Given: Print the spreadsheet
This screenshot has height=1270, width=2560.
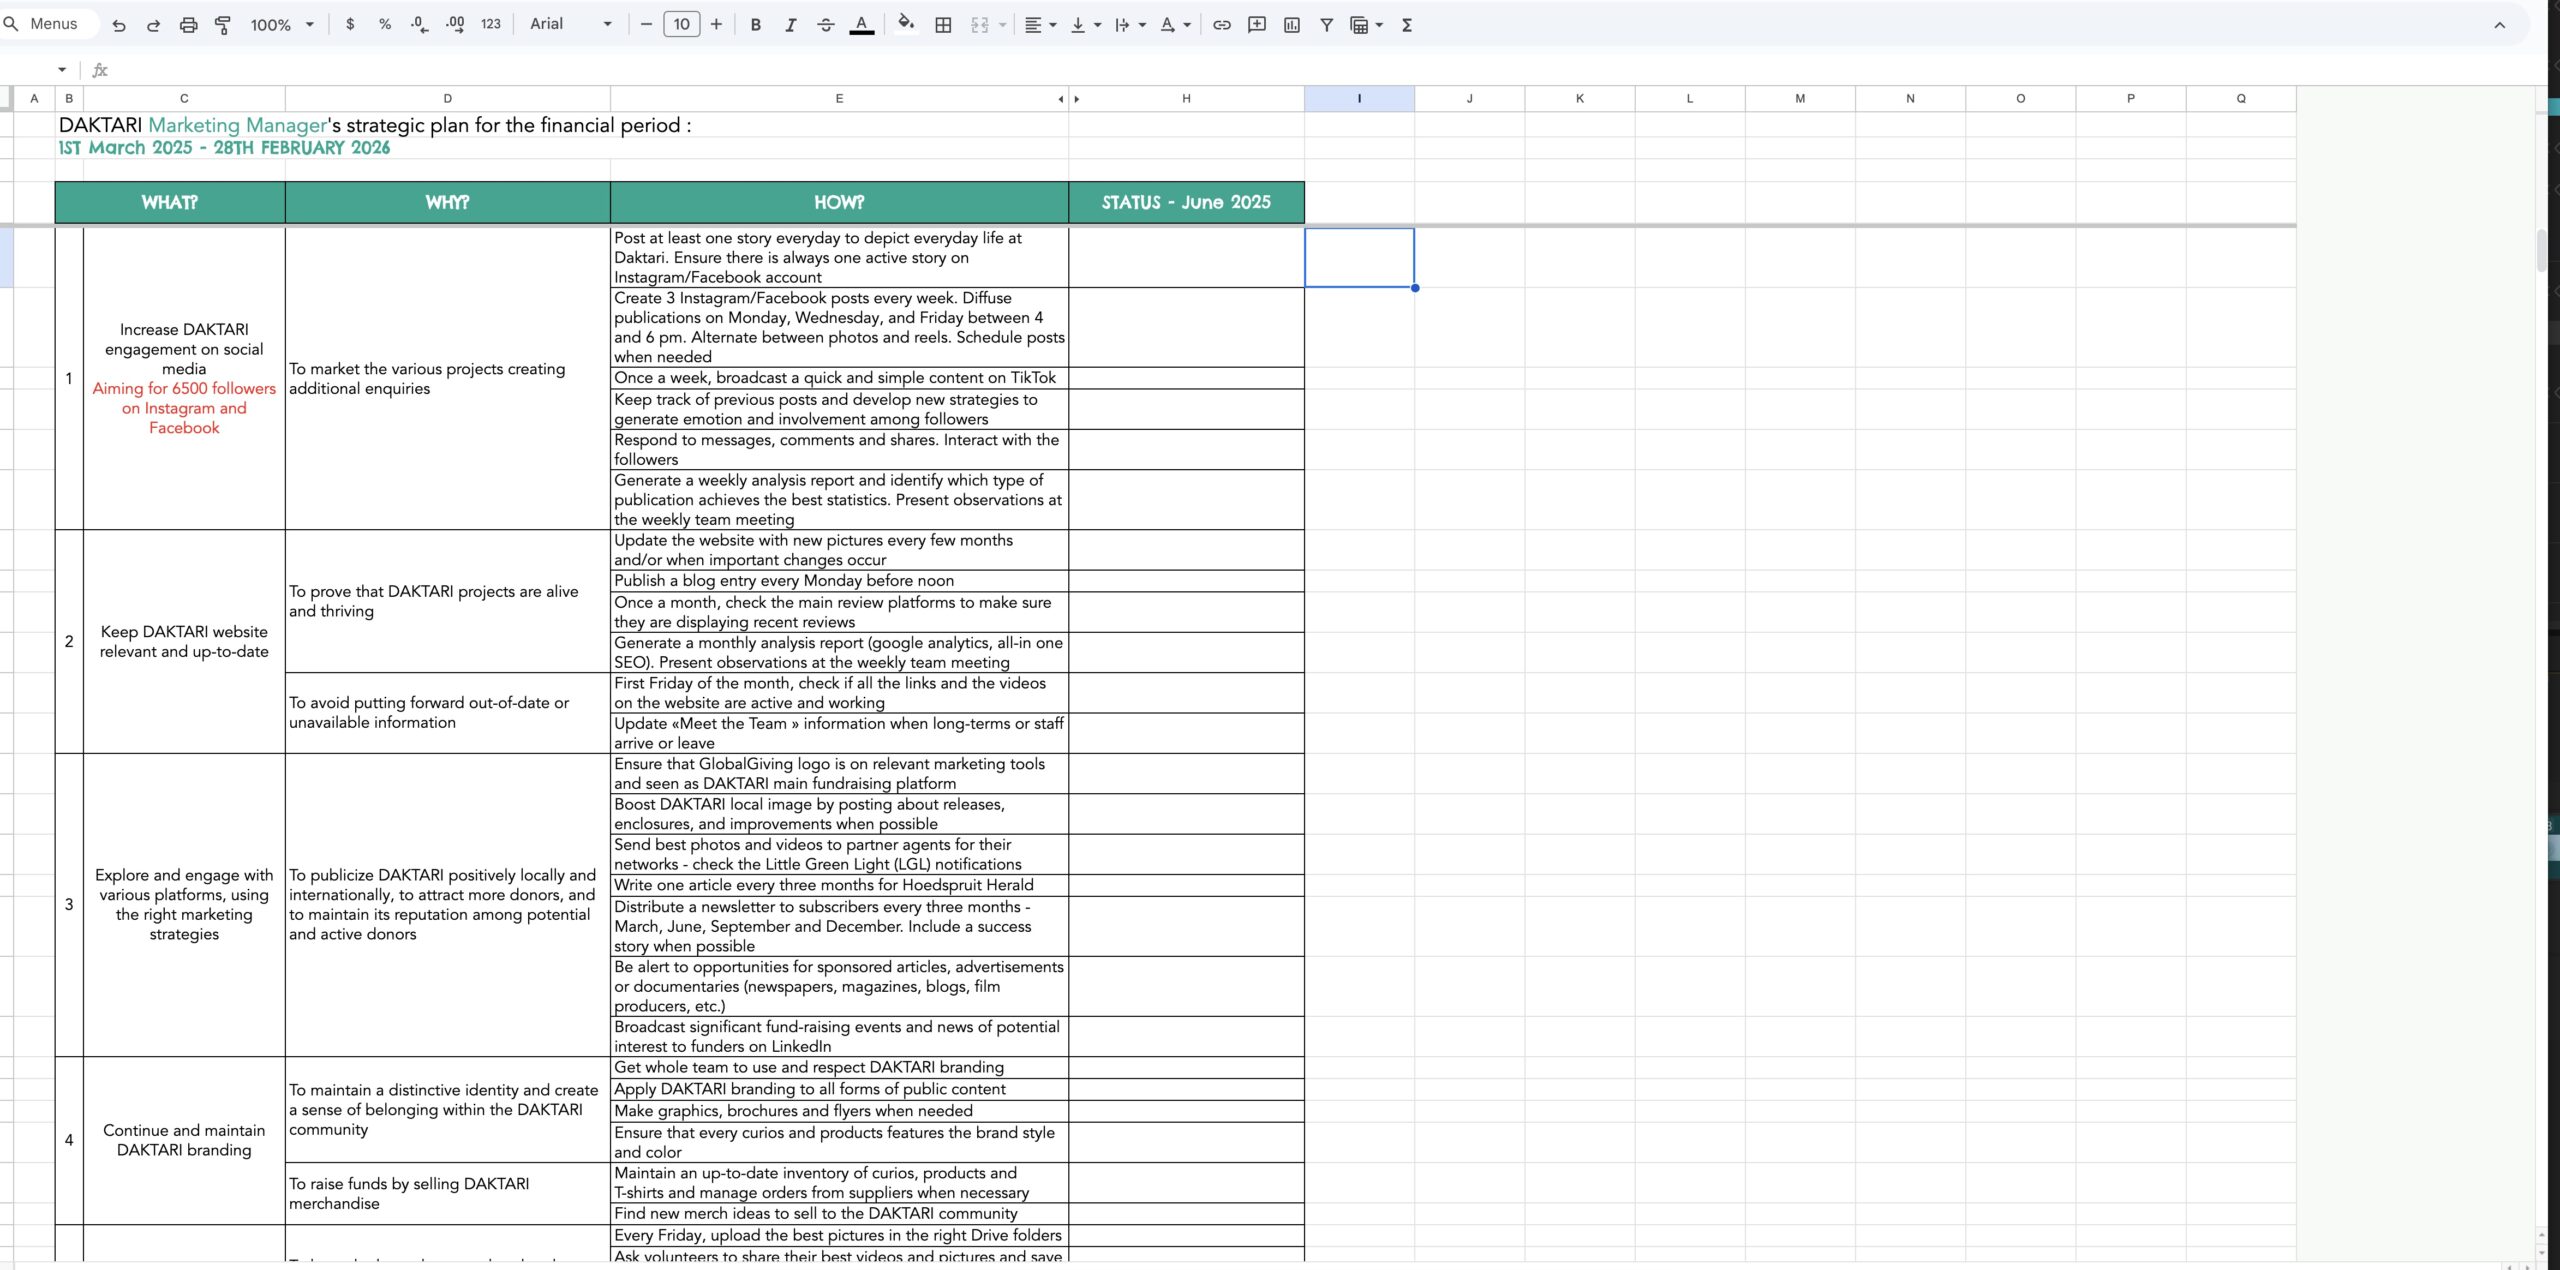Looking at the screenshot, I should pos(188,25).
